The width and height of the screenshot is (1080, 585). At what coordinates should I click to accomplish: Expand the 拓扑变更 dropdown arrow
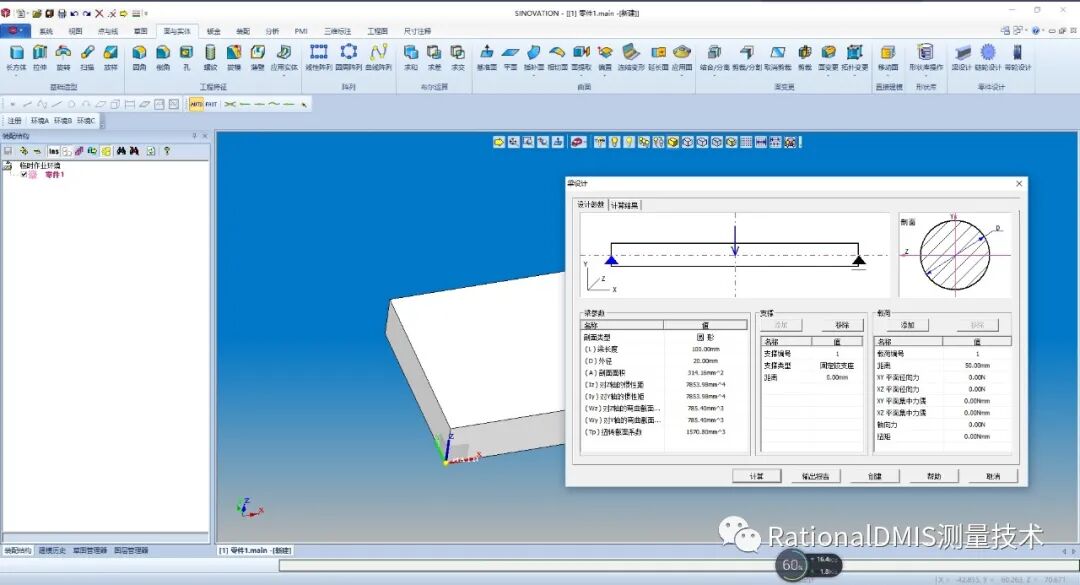[x=854, y=74]
